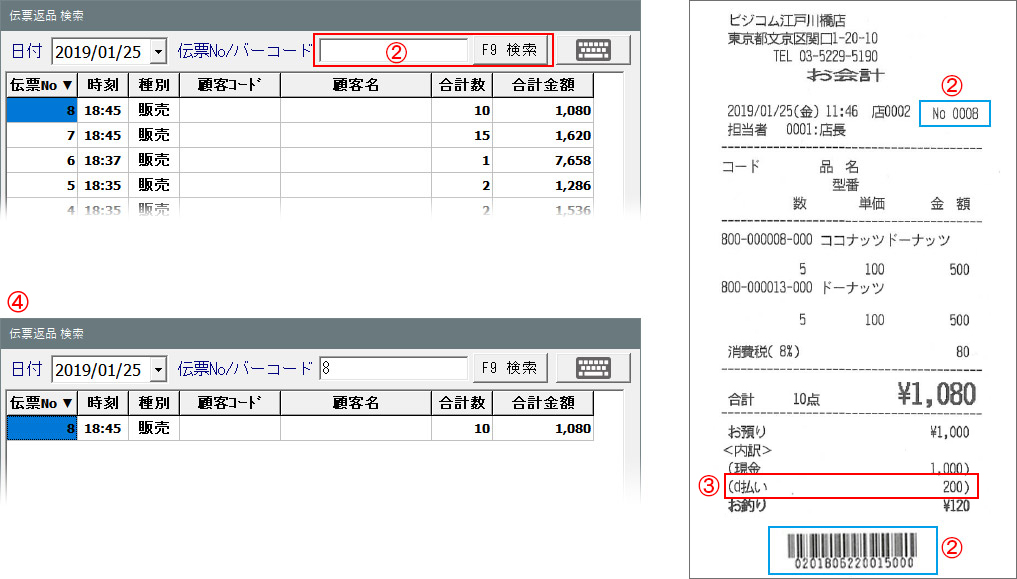Click the 種別 column header in the bottom list

[x=154, y=403]
